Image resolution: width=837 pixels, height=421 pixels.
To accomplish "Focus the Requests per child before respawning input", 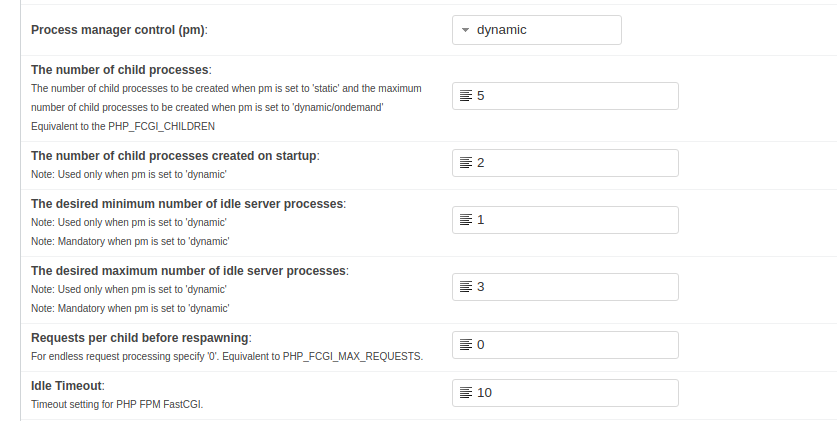I will (x=575, y=345).
